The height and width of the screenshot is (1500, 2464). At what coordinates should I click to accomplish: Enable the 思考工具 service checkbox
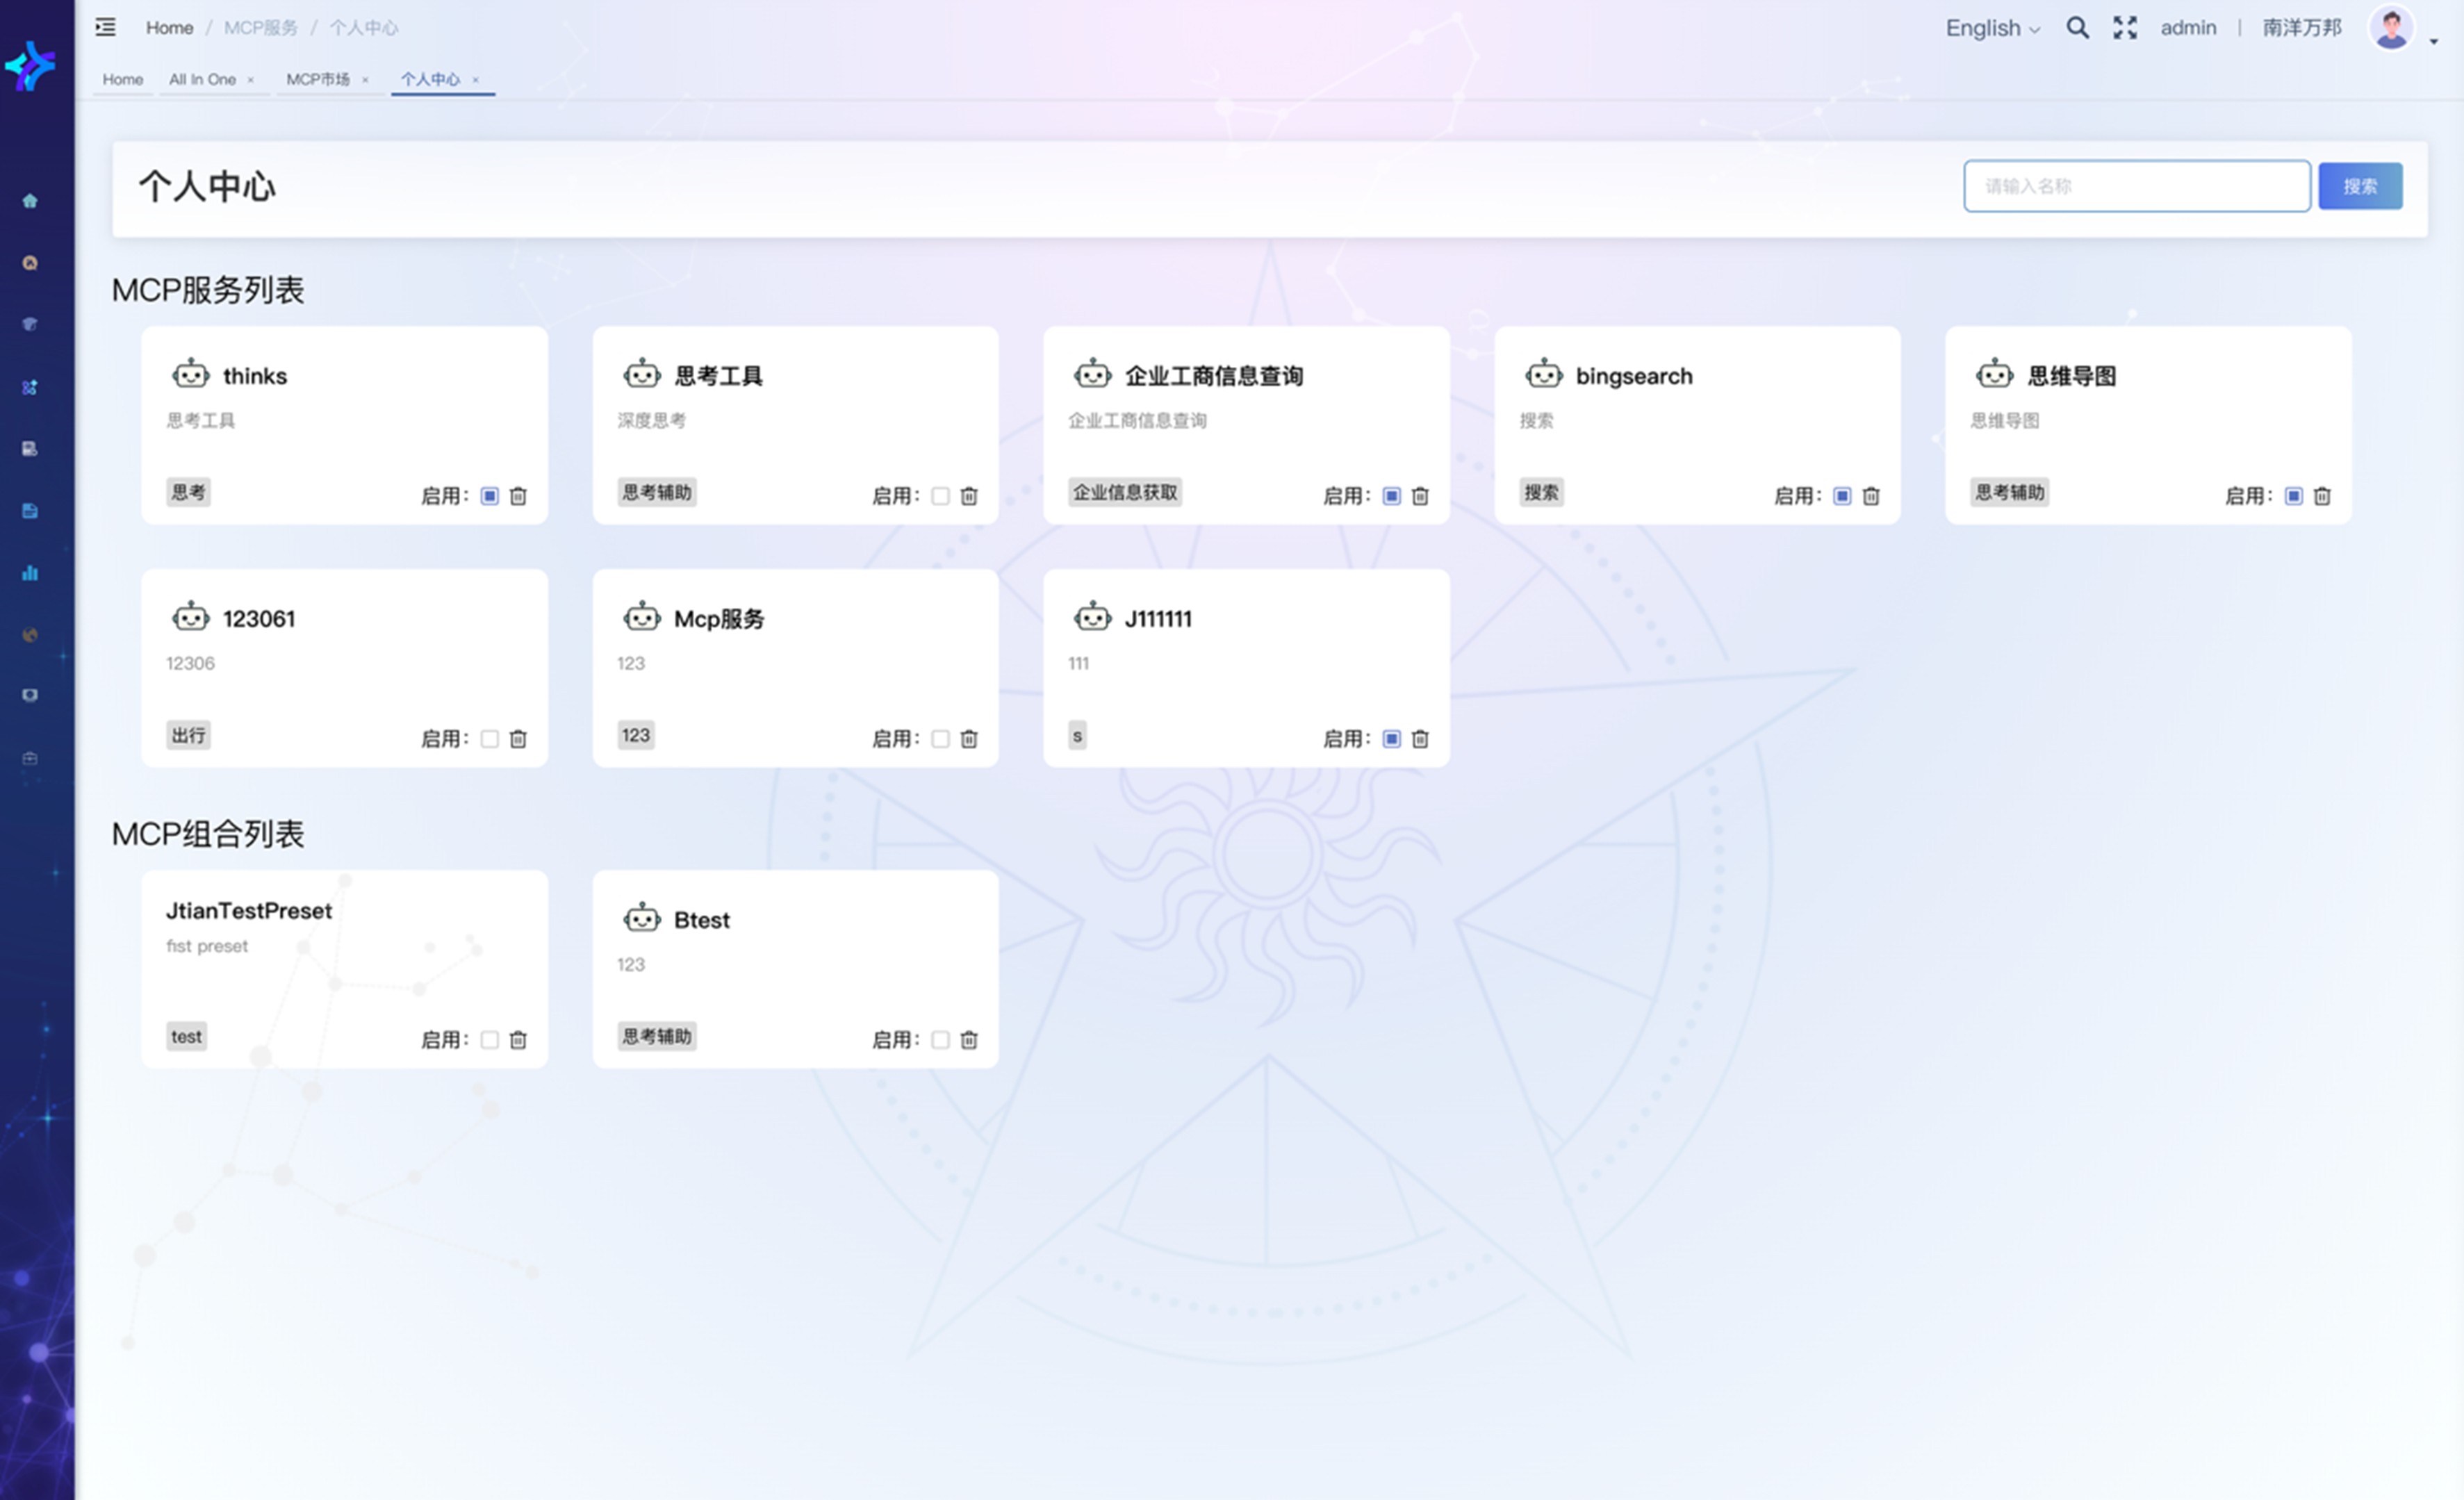pyautogui.click(x=940, y=496)
